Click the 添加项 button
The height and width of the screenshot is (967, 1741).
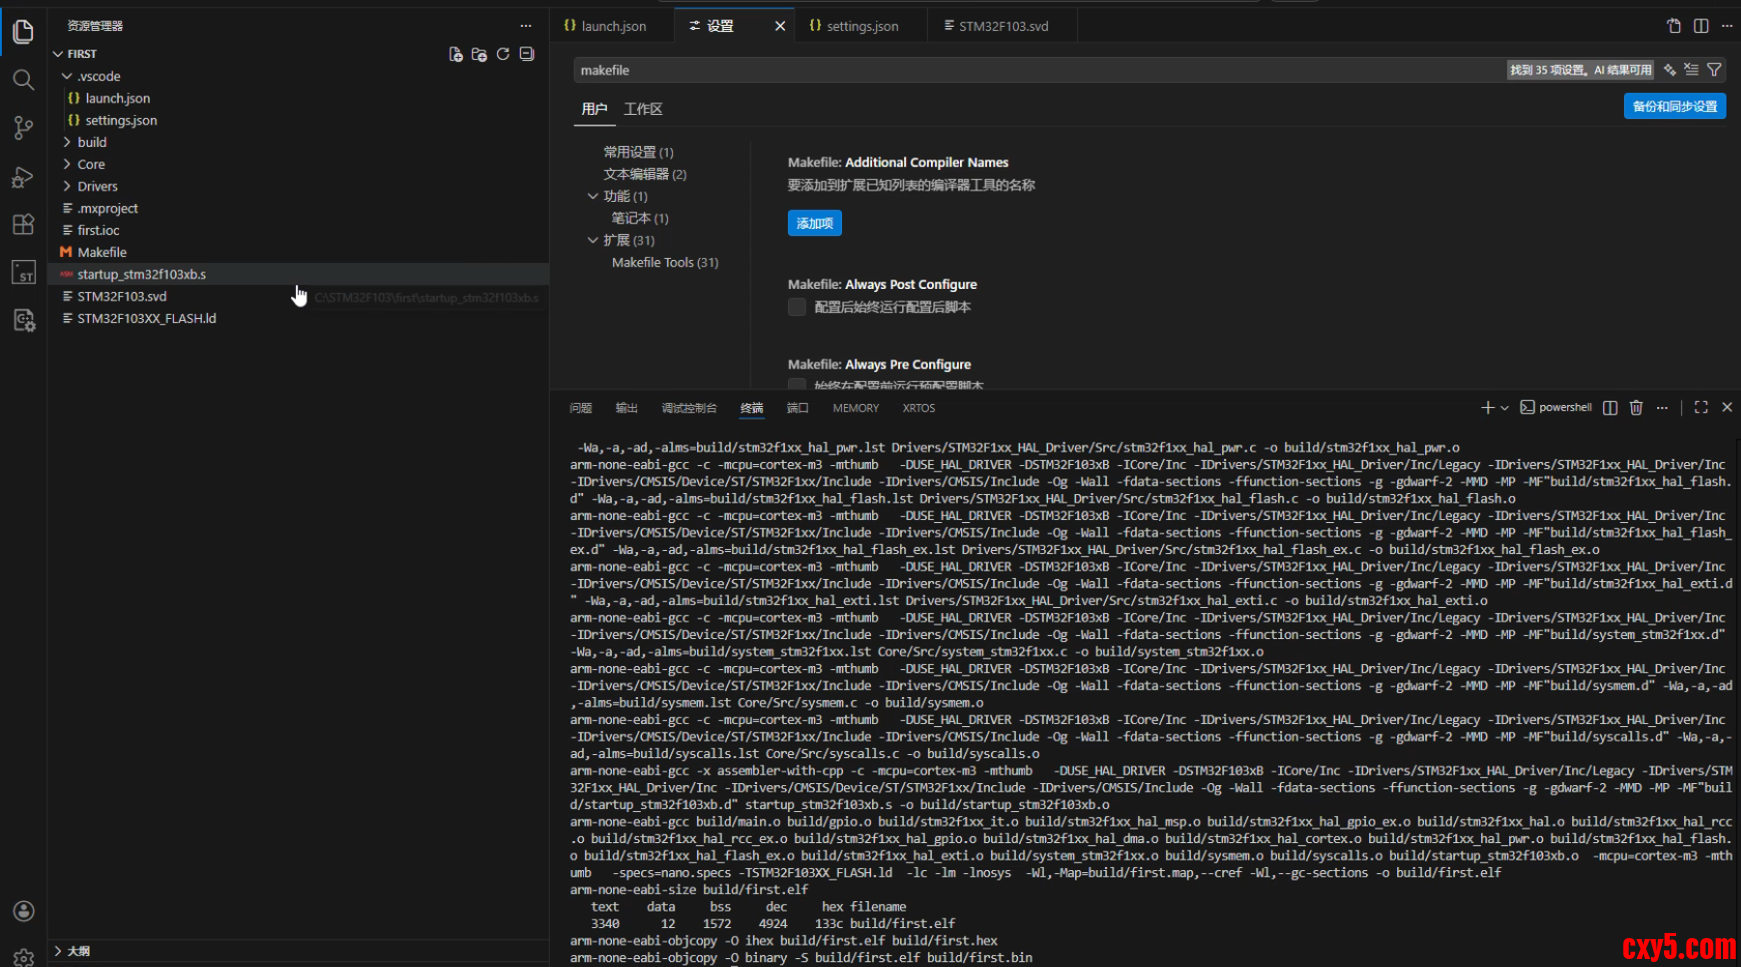pyautogui.click(x=814, y=223)
